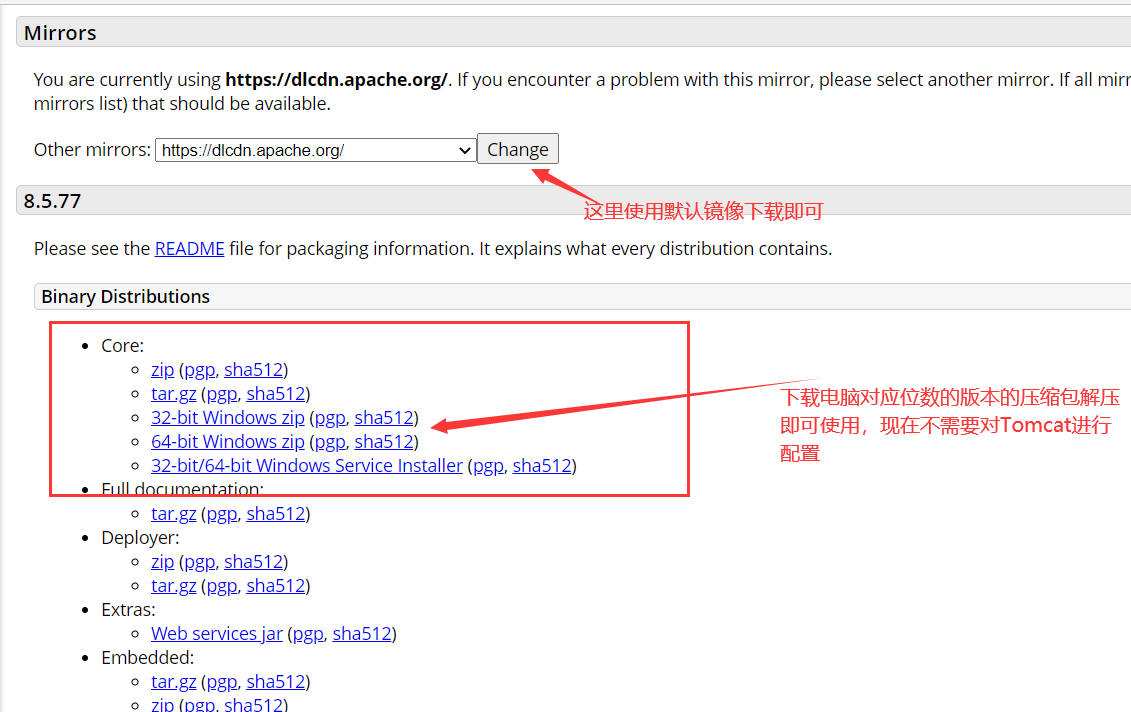Download the Deployer zip

pyautogui.click(x=162, y=562)
